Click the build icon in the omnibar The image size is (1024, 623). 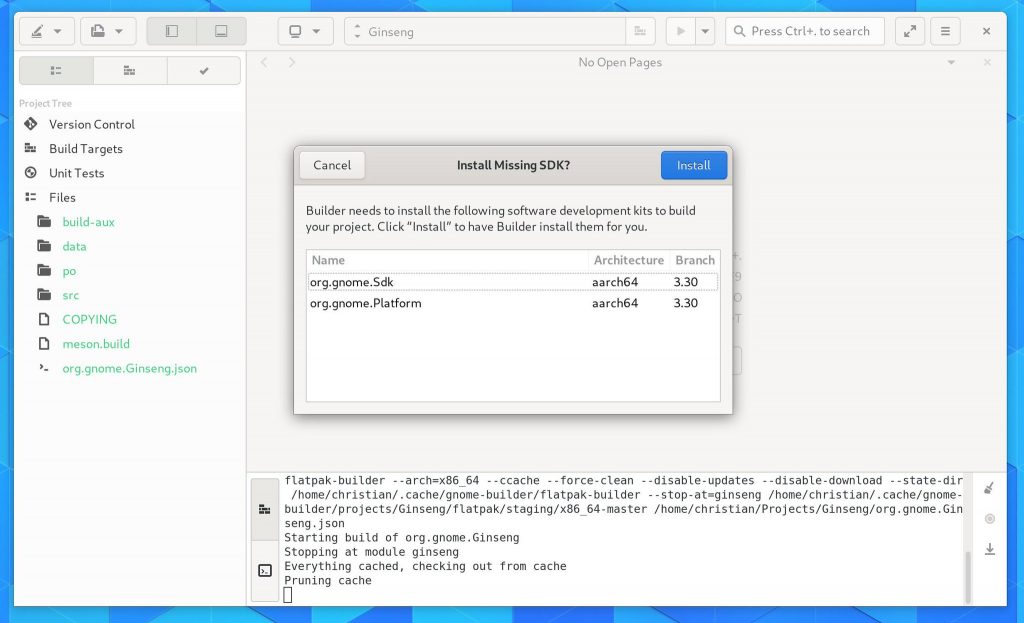click(x=640, y=31)
